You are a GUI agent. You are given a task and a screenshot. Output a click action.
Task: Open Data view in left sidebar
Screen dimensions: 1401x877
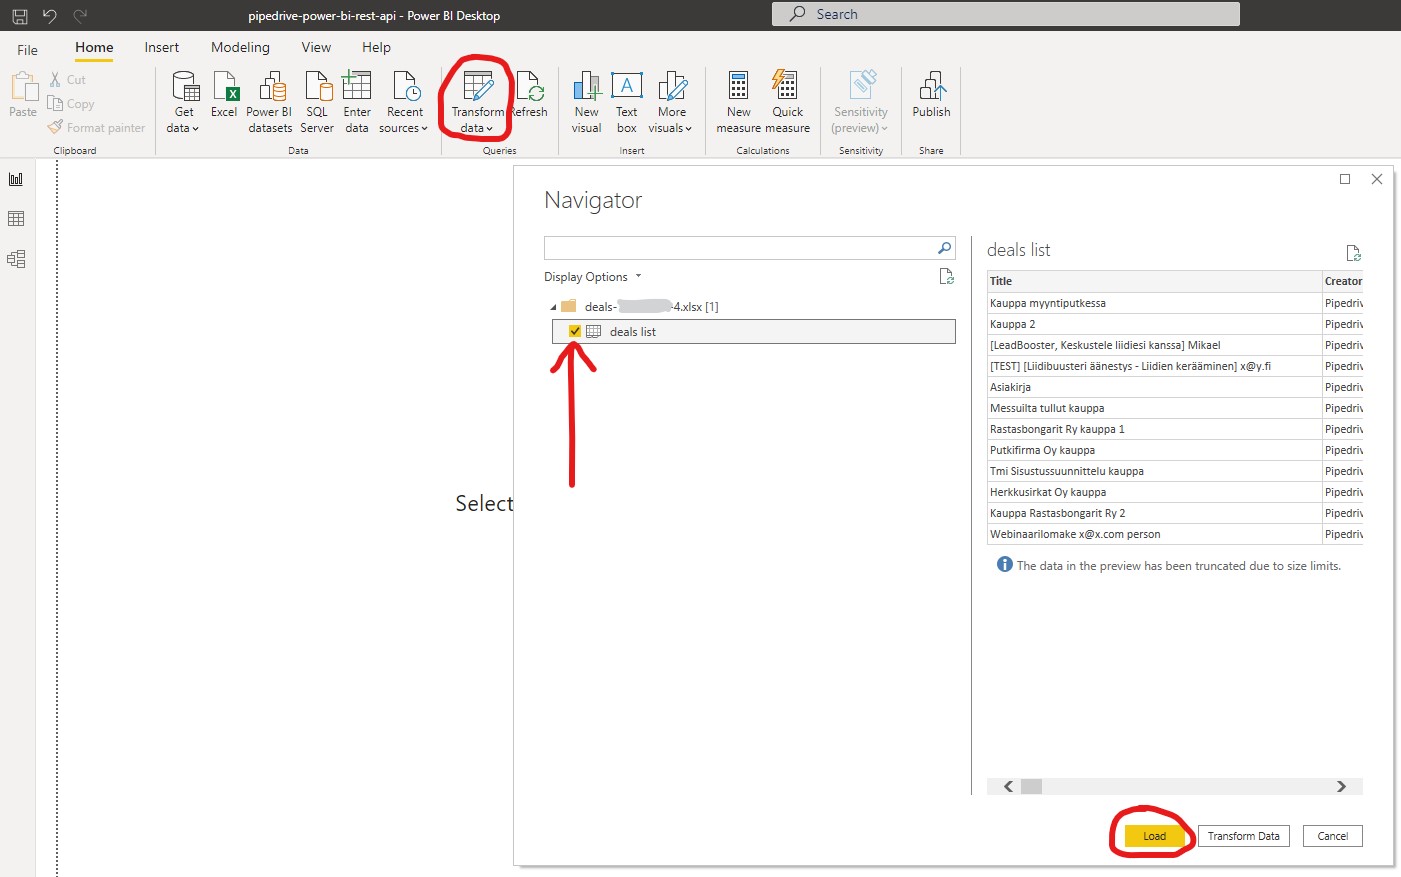click(x=16, y=219)
